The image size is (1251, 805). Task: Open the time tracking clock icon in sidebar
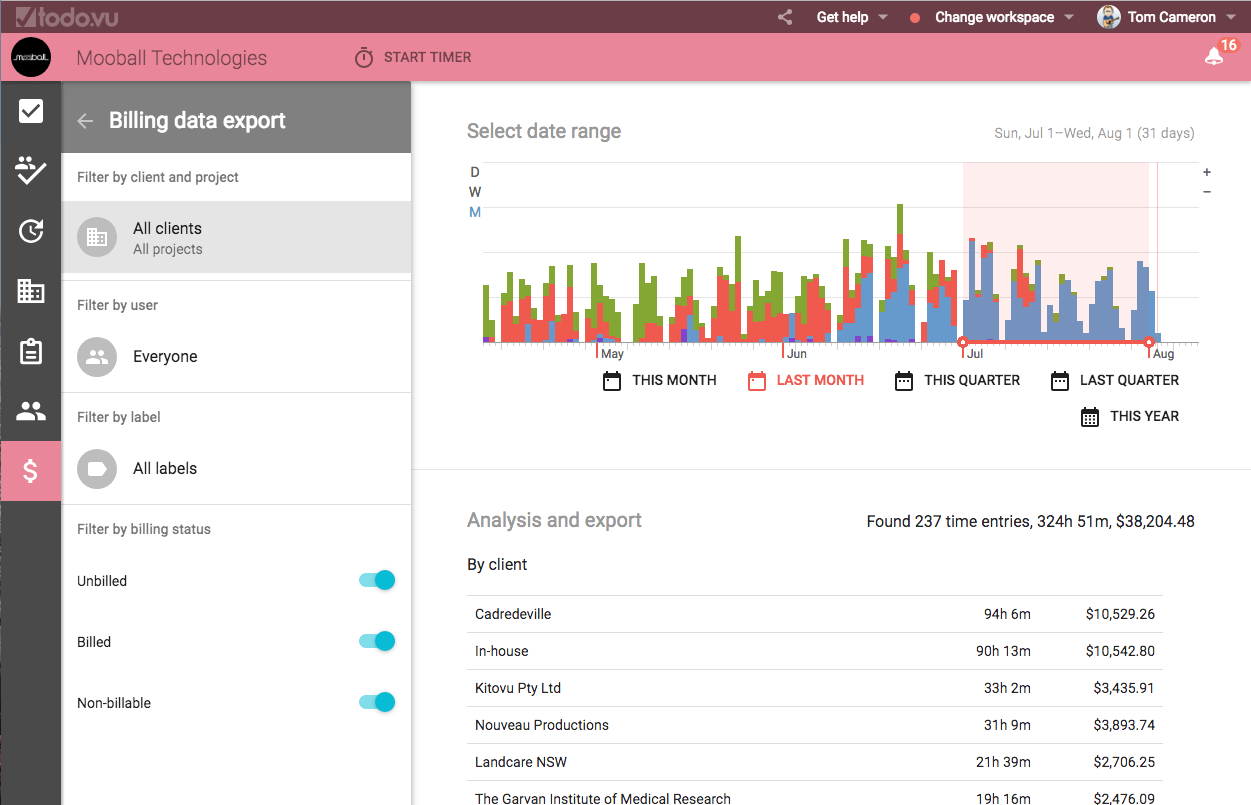coord(31,231)
